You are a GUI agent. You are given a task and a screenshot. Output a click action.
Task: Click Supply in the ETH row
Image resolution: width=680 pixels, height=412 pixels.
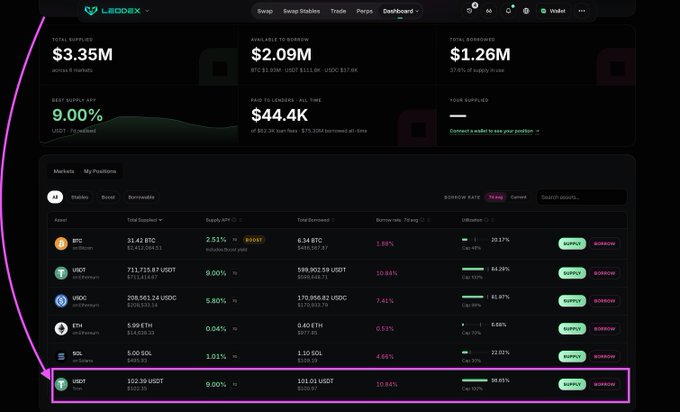pos(572,329)
